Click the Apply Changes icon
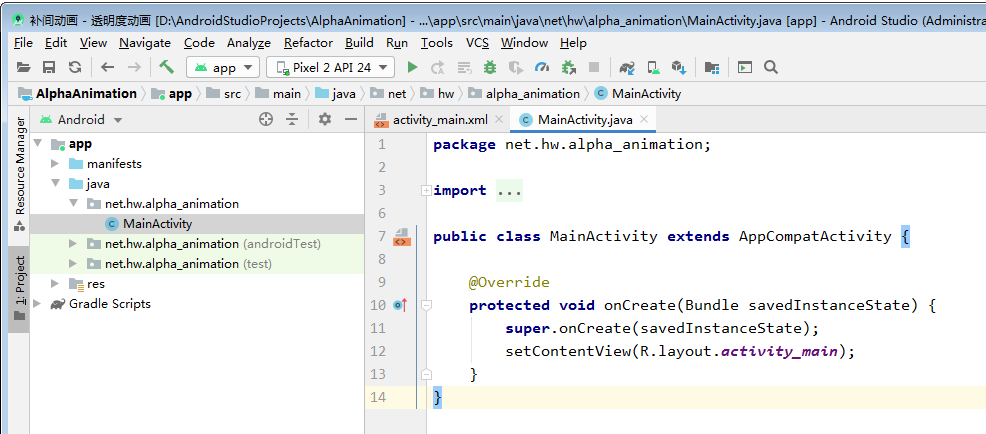This screenshot has width=986, height=434. click(438, 67)
